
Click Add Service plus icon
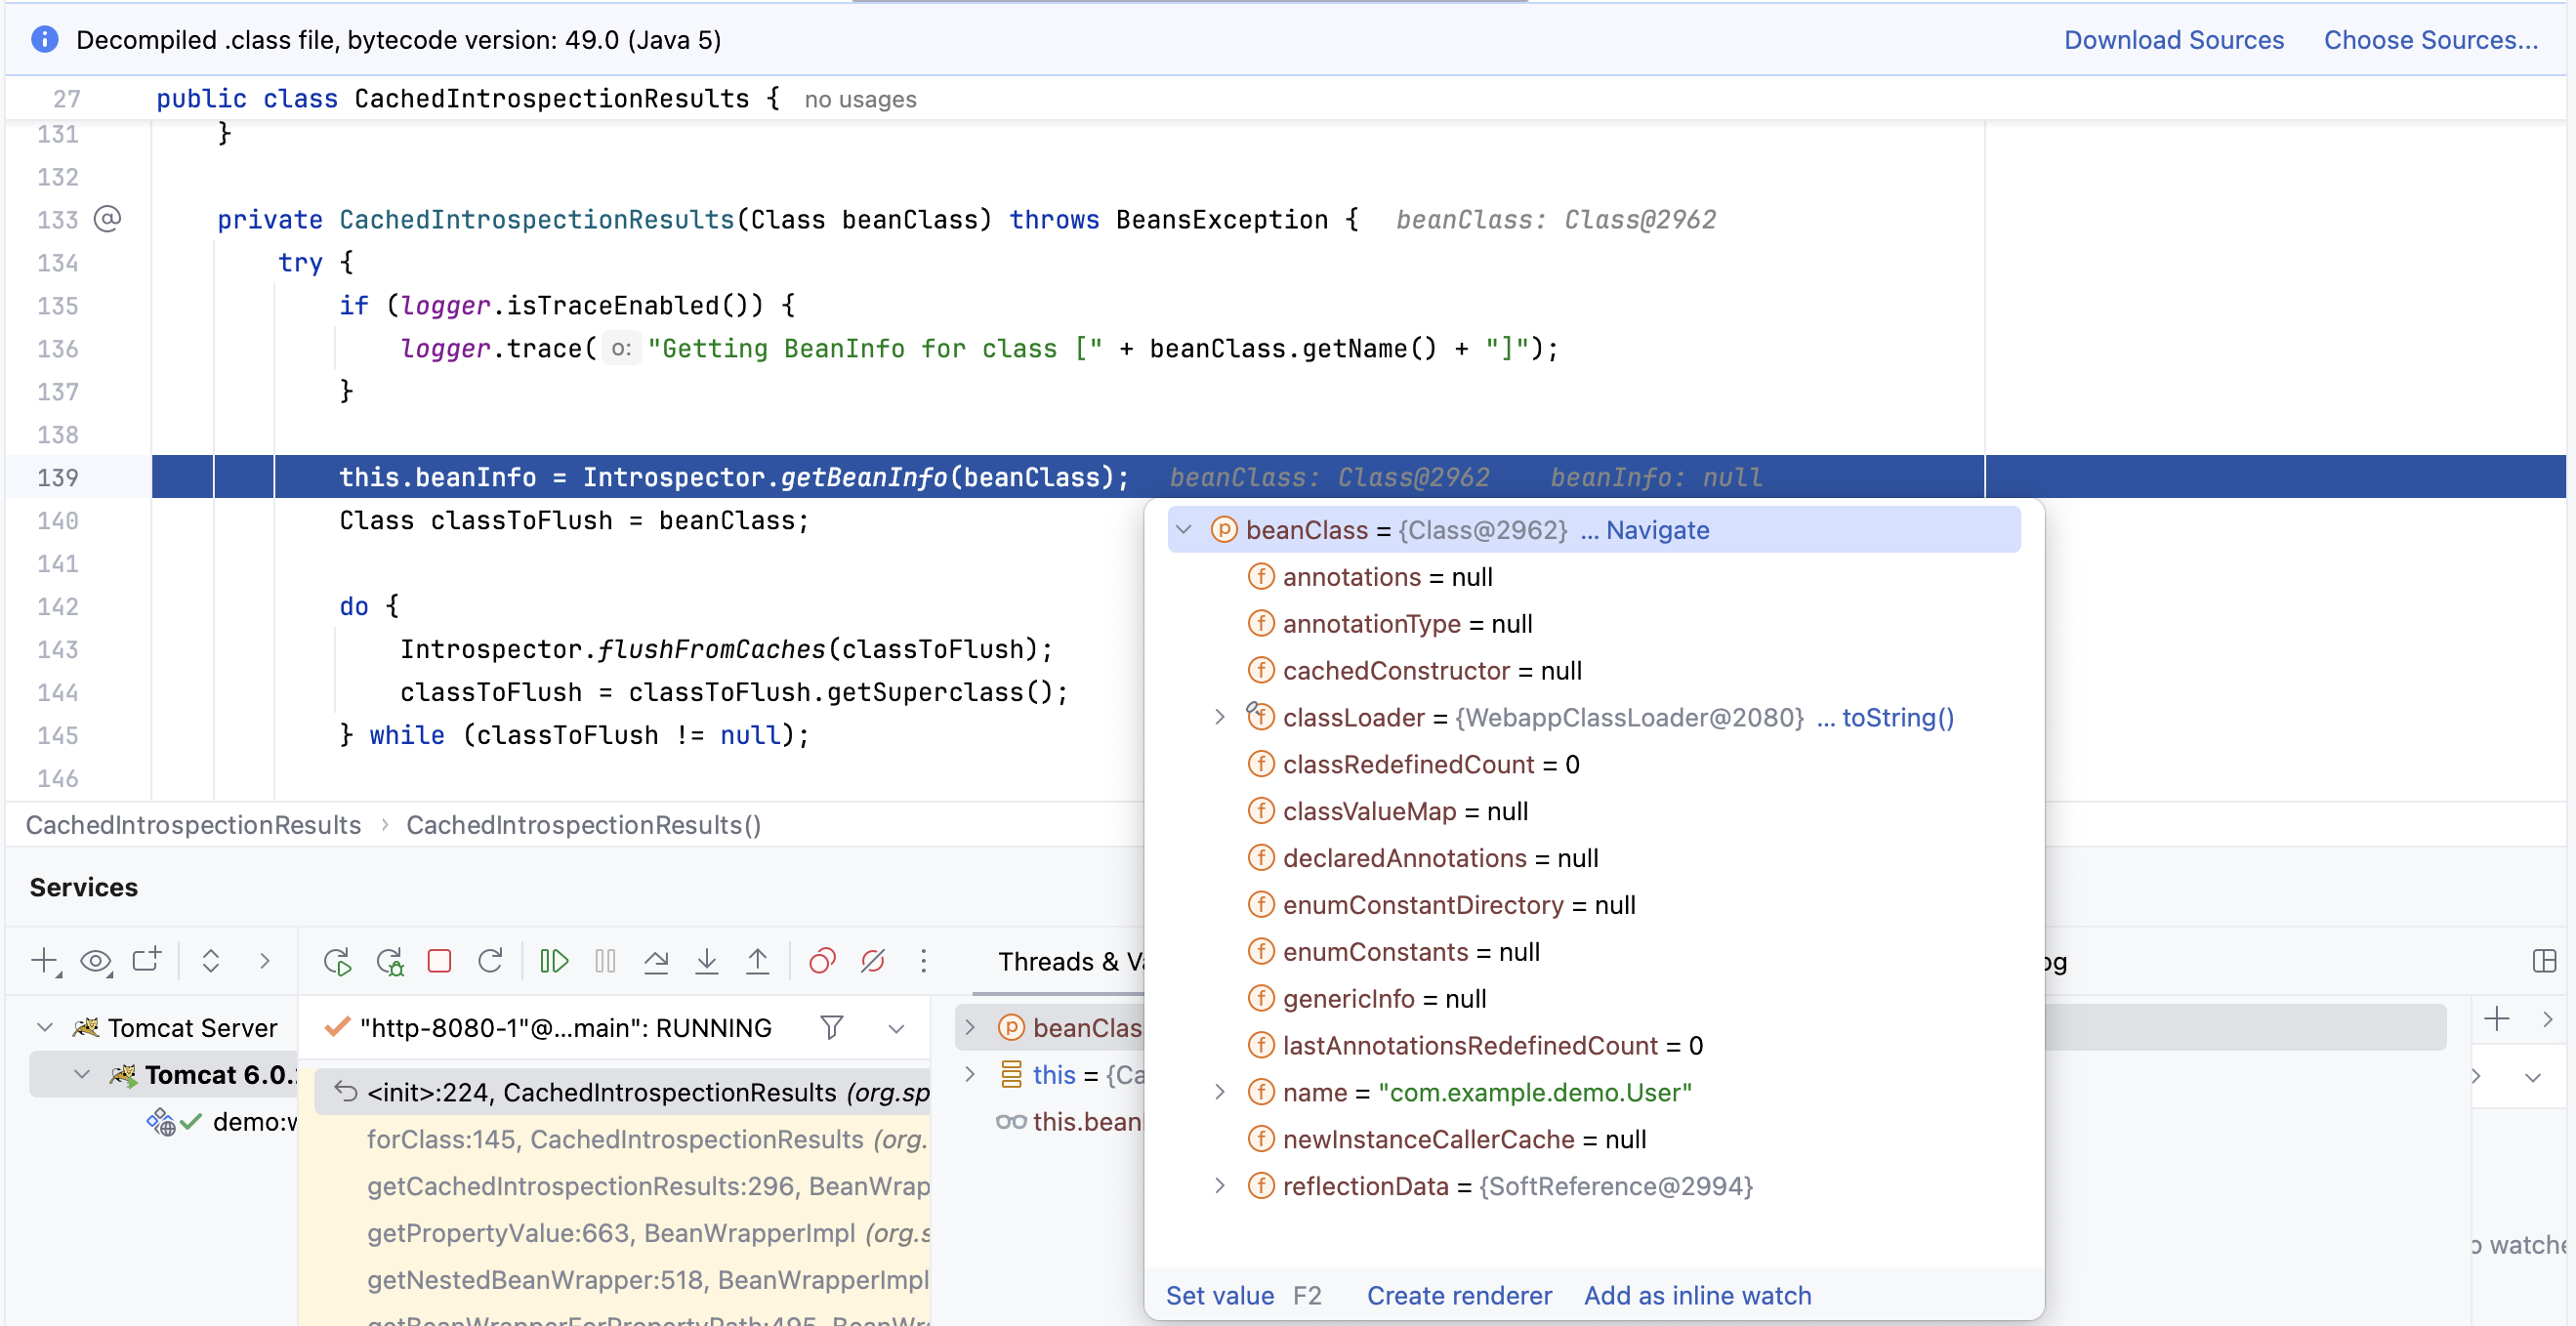45,961
